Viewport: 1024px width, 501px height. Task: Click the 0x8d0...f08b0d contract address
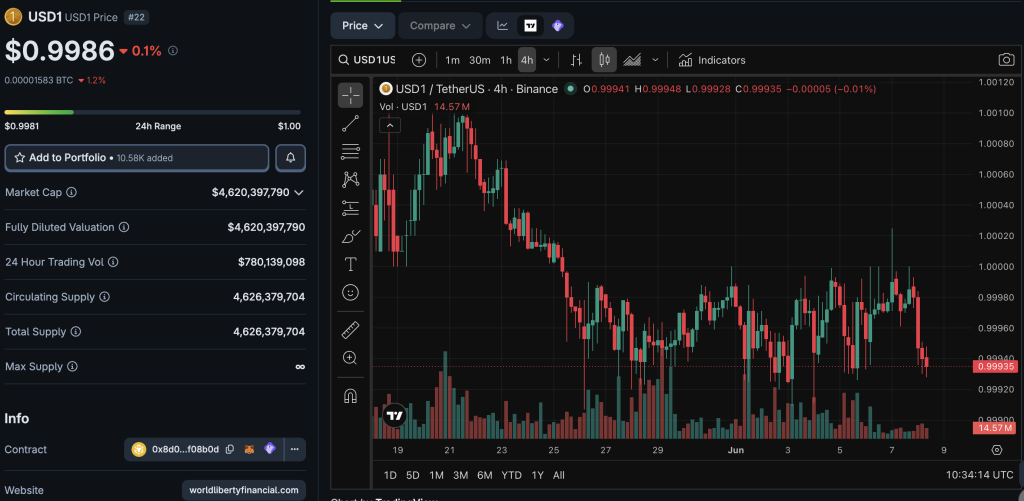185,449
